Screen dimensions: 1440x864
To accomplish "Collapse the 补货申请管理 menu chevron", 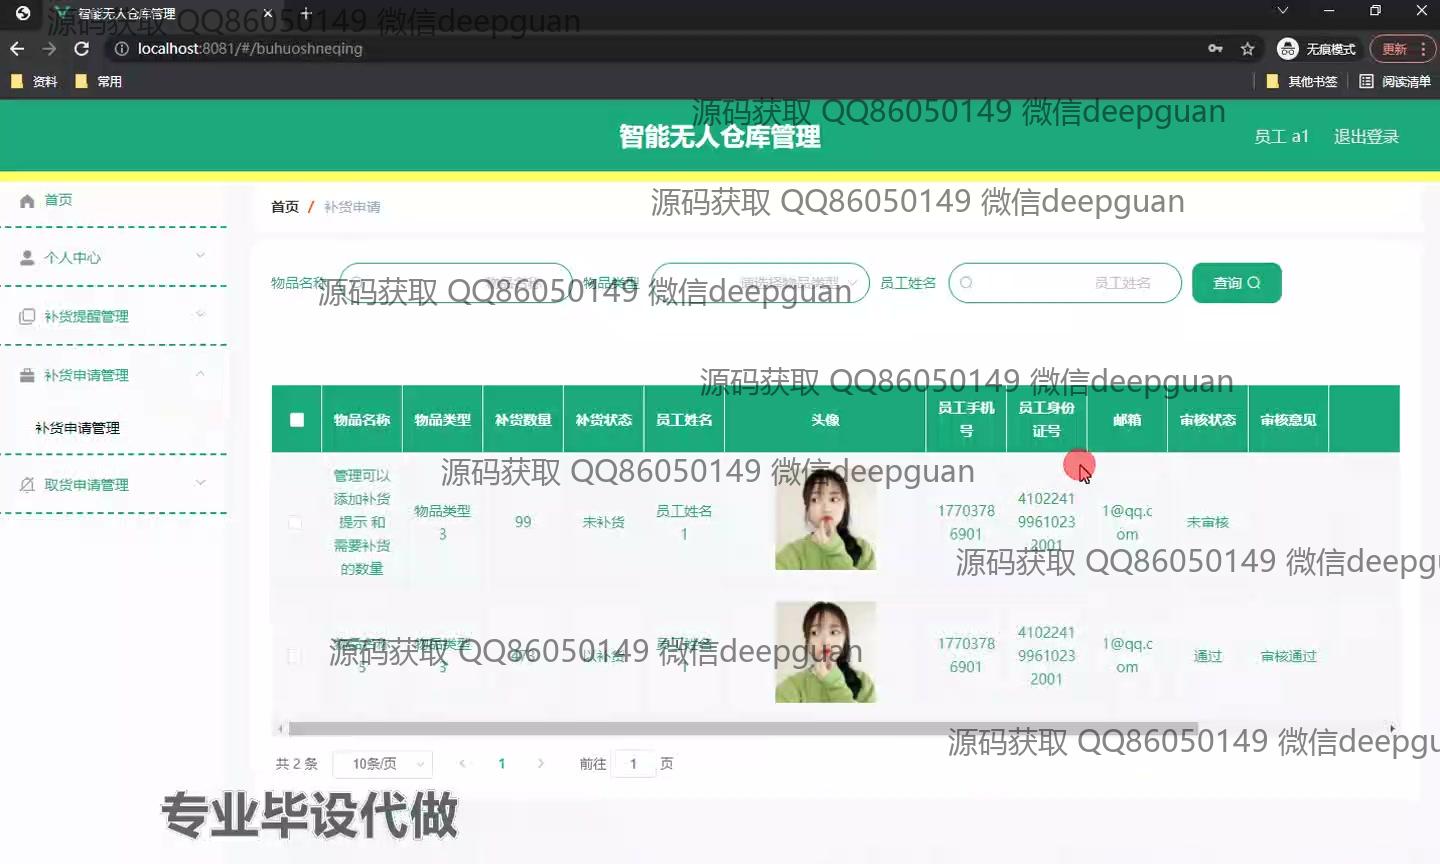I will (200, 375).
